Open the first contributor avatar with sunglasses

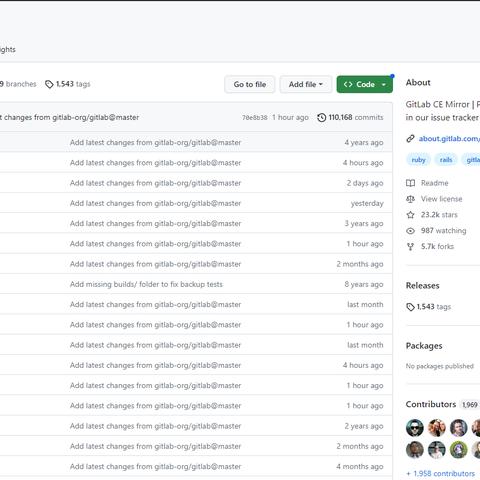[415, 428]
